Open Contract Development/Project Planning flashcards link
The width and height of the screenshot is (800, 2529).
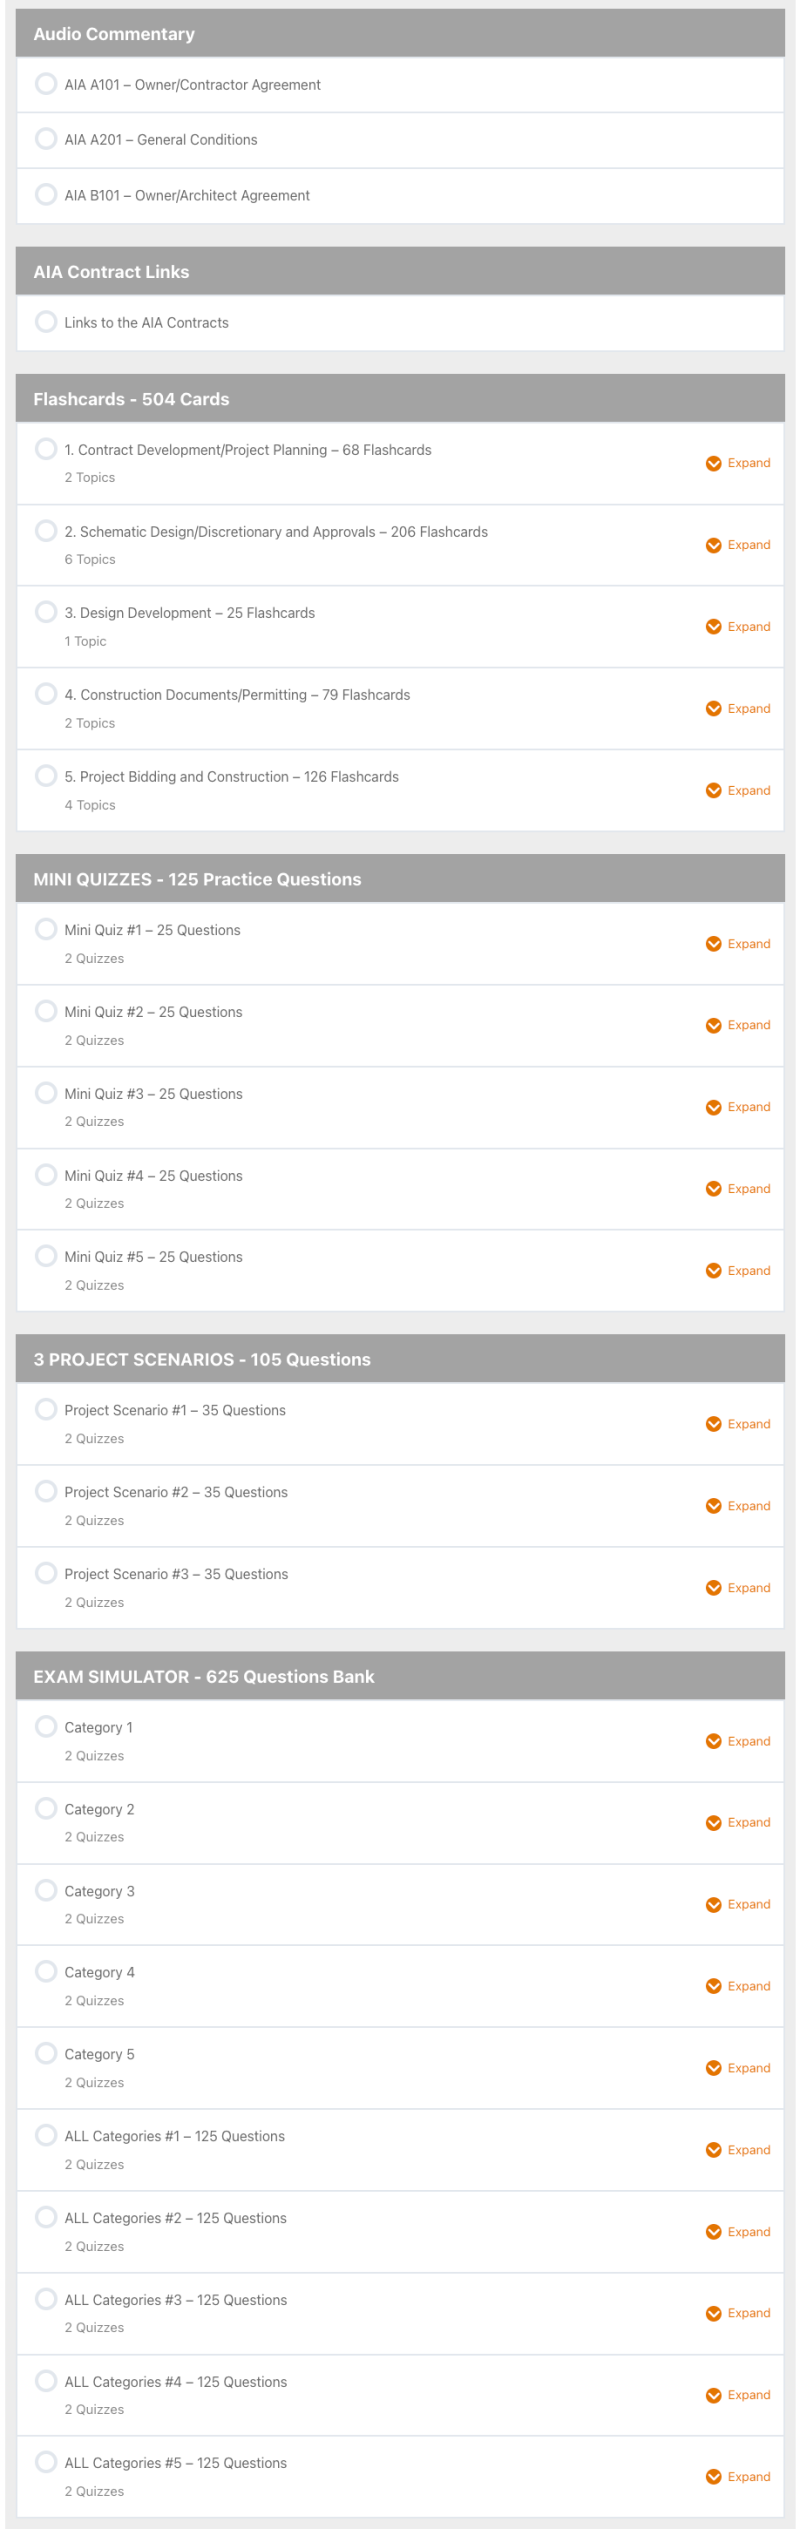click(x=248, y=450)
